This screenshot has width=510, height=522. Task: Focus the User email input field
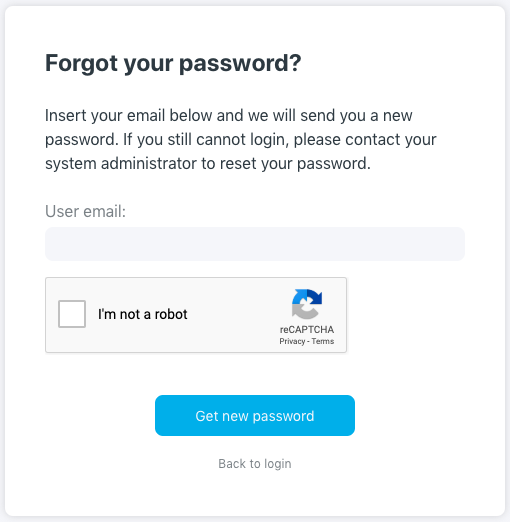click(x=255, y=244)
